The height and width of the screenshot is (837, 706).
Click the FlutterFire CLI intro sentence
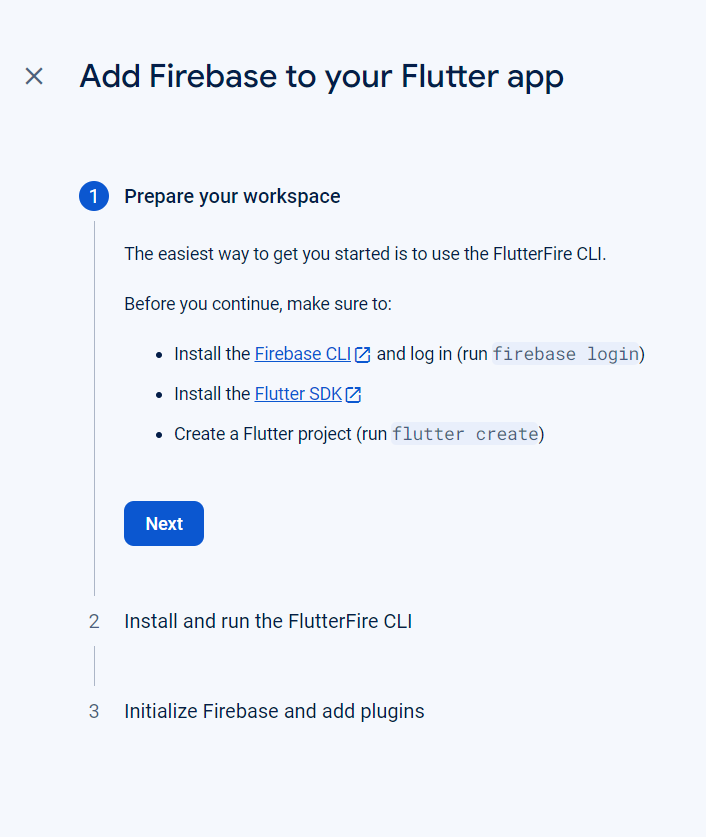(365, 253)
